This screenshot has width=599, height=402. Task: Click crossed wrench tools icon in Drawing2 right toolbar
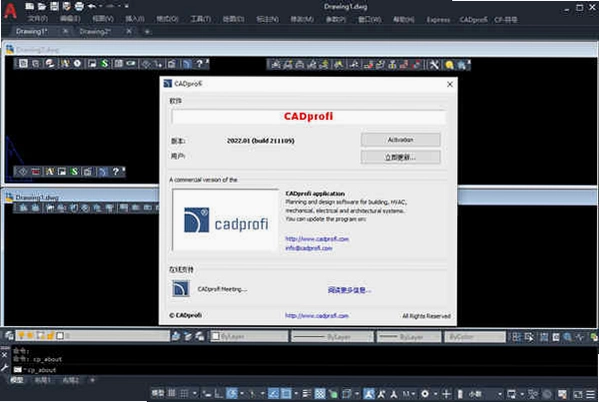point(434,65)
